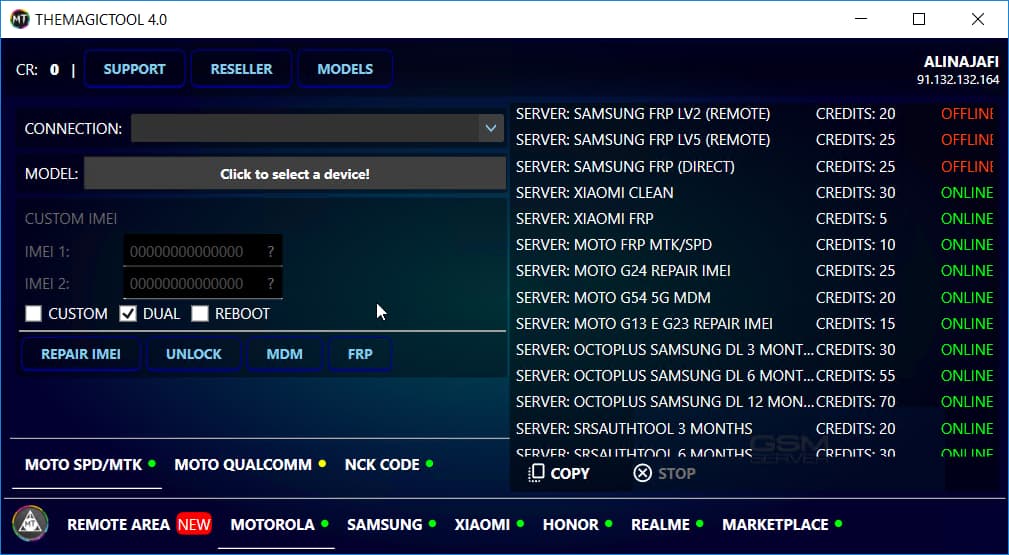
Task: Click the question mark beside IMEI 1
Action: [x=270, y=252]
